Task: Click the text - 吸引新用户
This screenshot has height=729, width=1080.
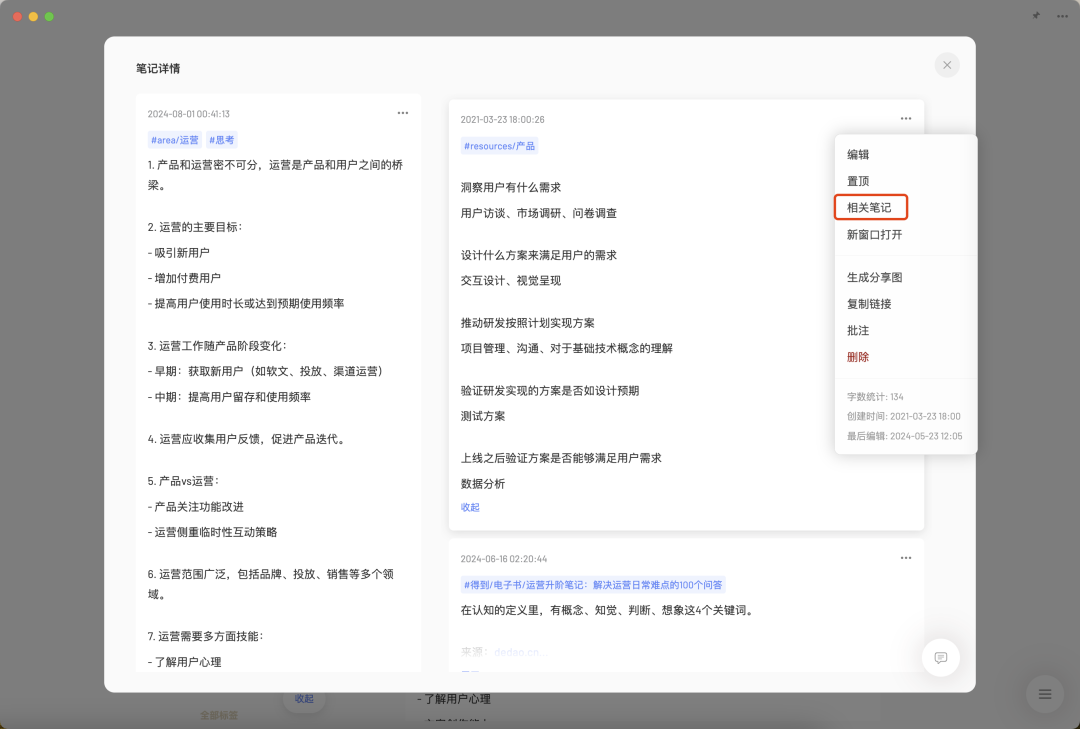Action: tap(178, 253)
